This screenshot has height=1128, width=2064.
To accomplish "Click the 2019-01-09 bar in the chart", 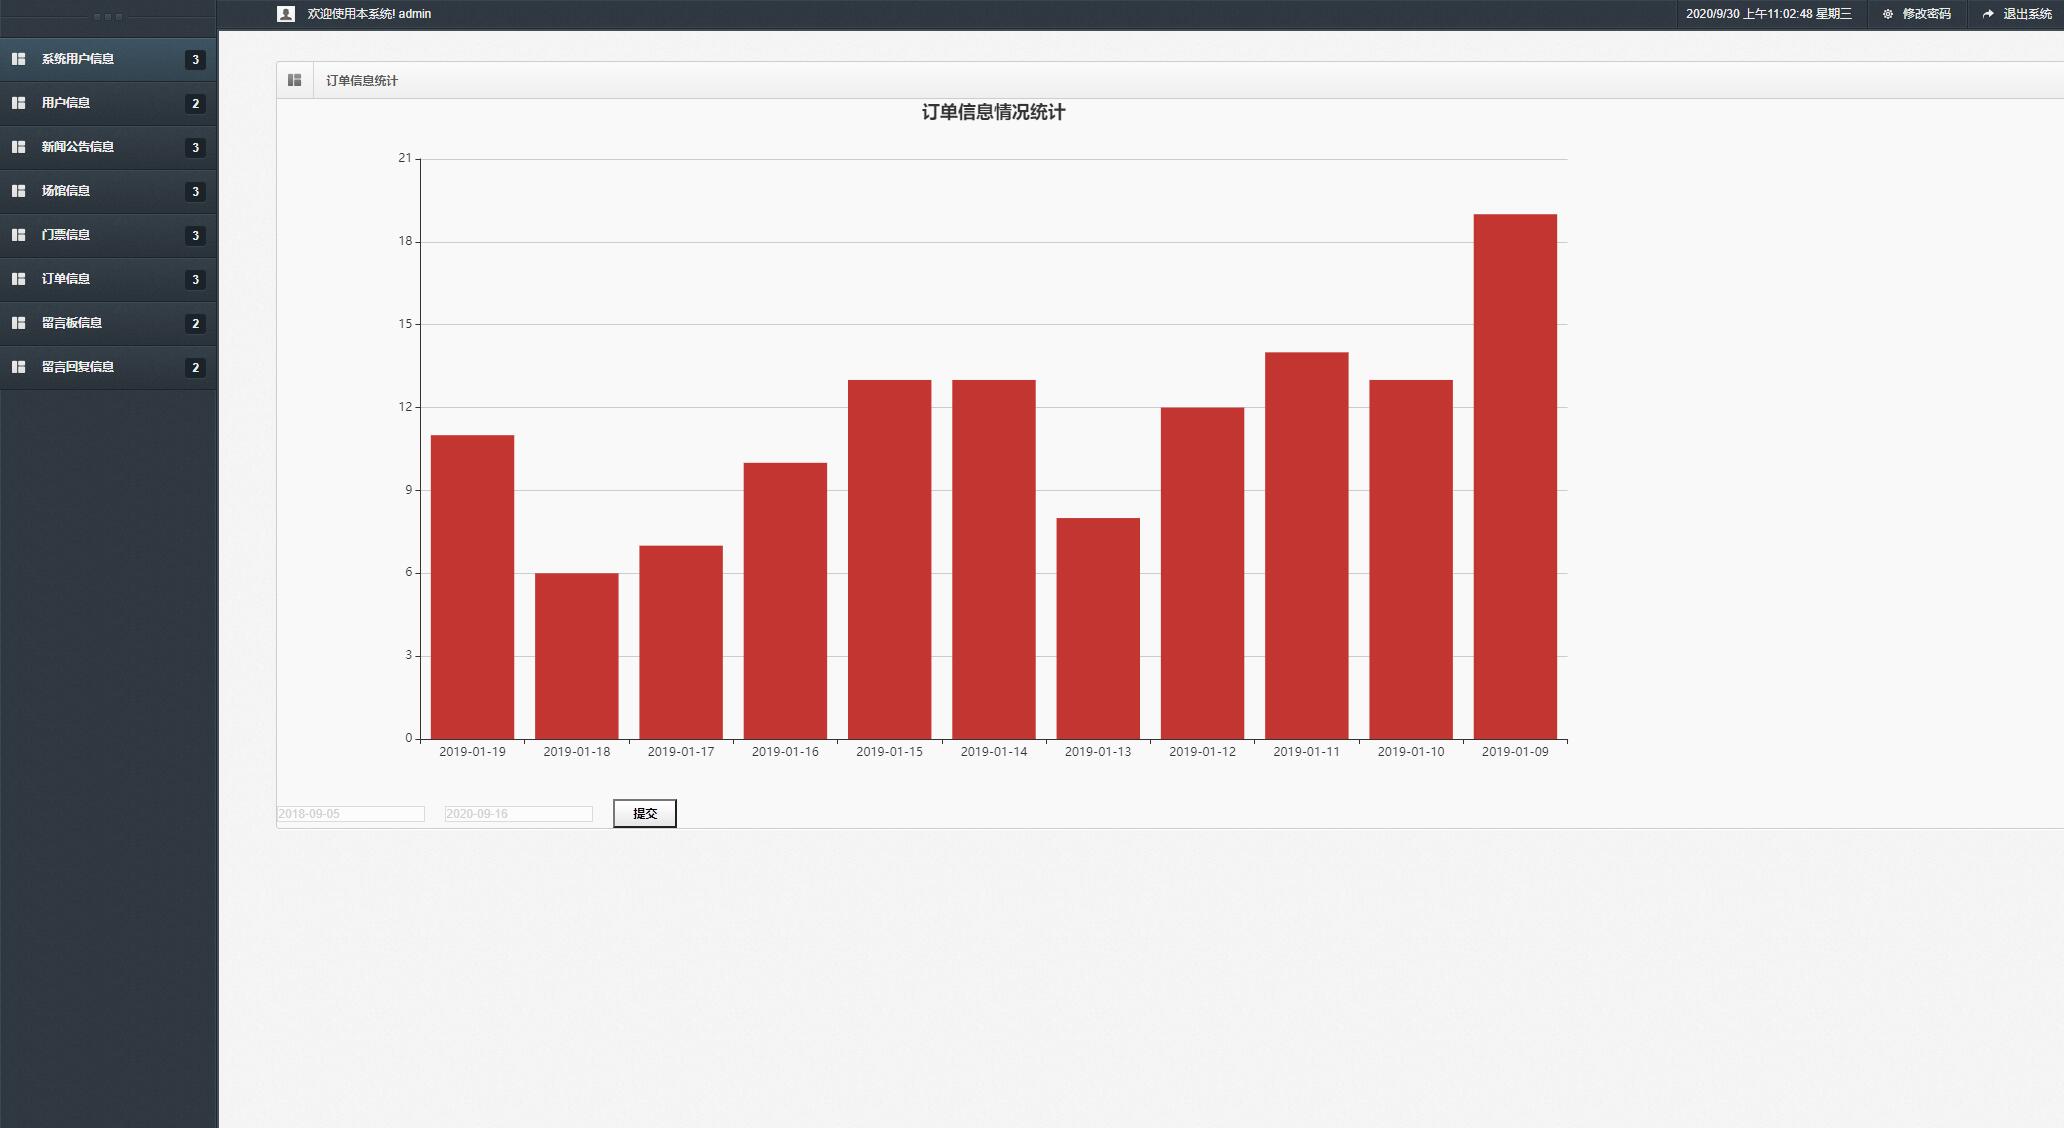I will tap(1515, 476).
